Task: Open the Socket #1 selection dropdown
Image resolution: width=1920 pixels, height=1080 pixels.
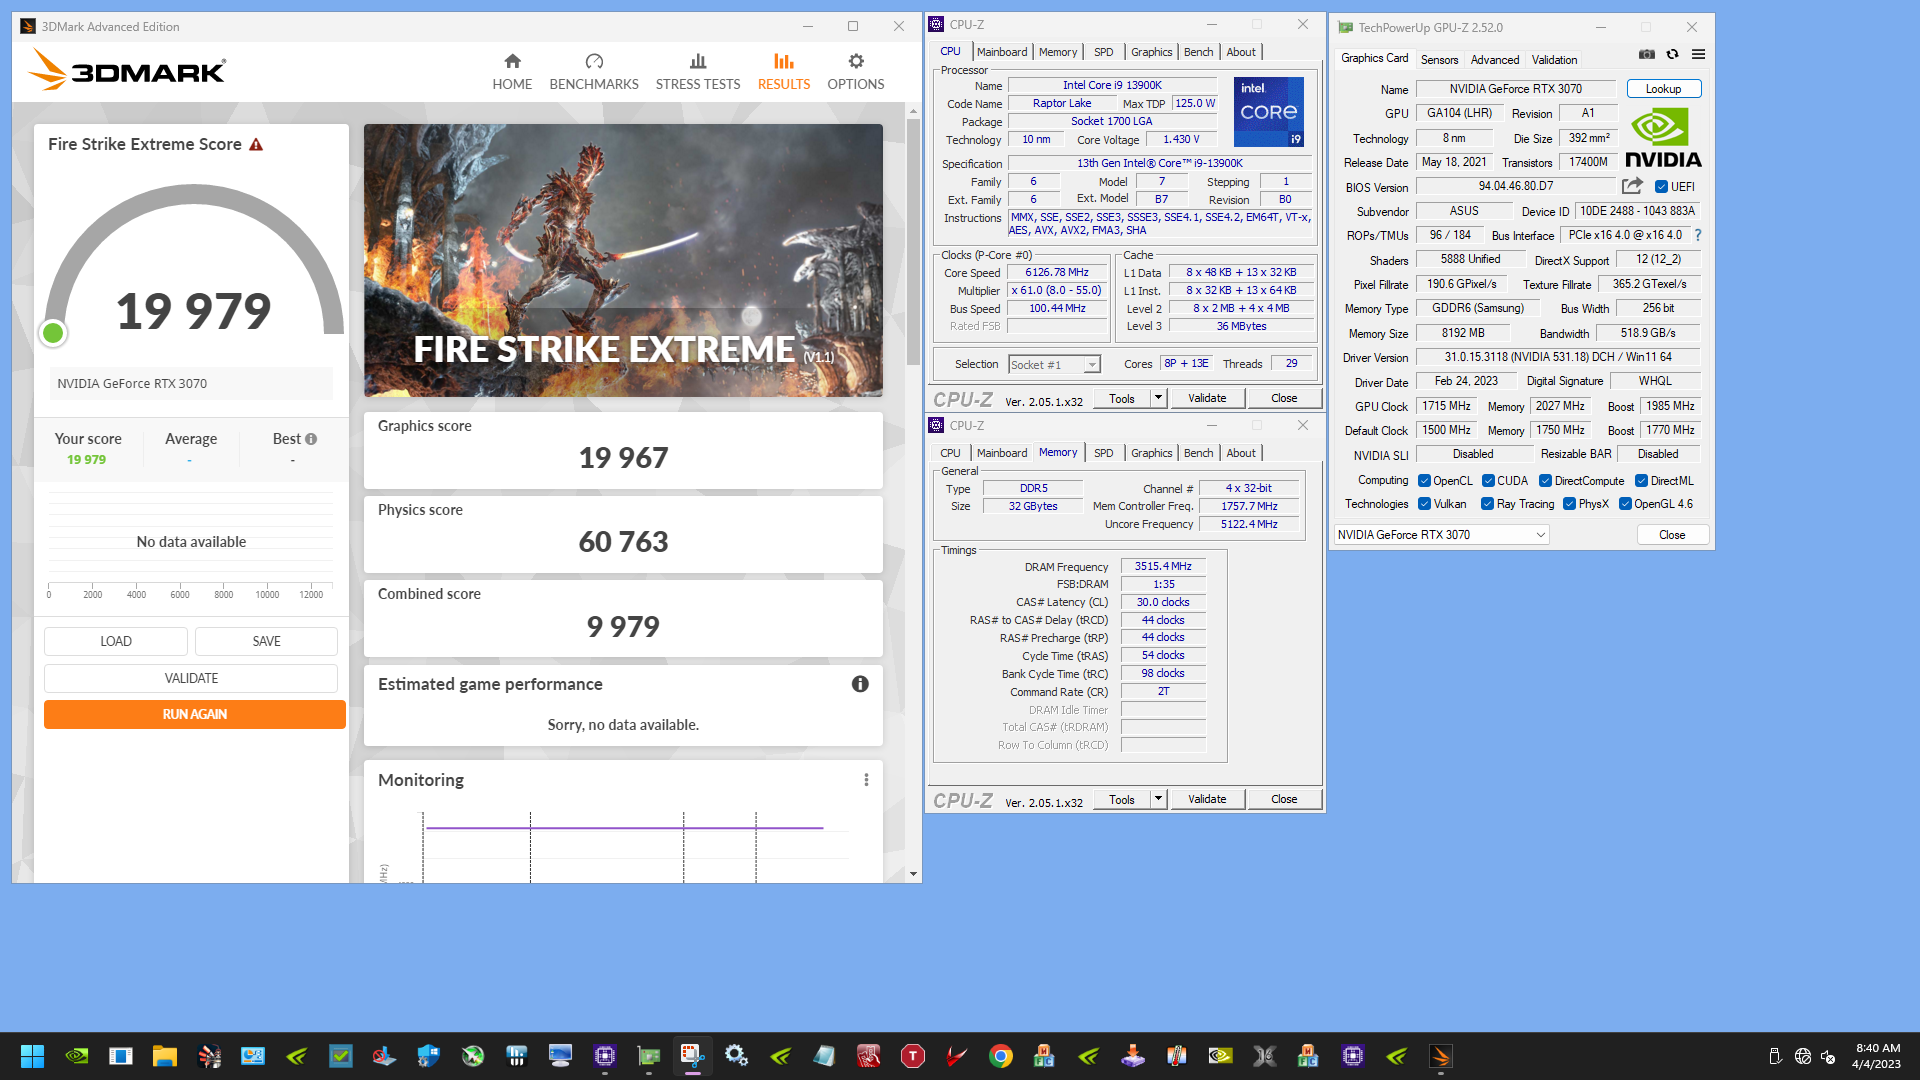Action: [1054, 365]
